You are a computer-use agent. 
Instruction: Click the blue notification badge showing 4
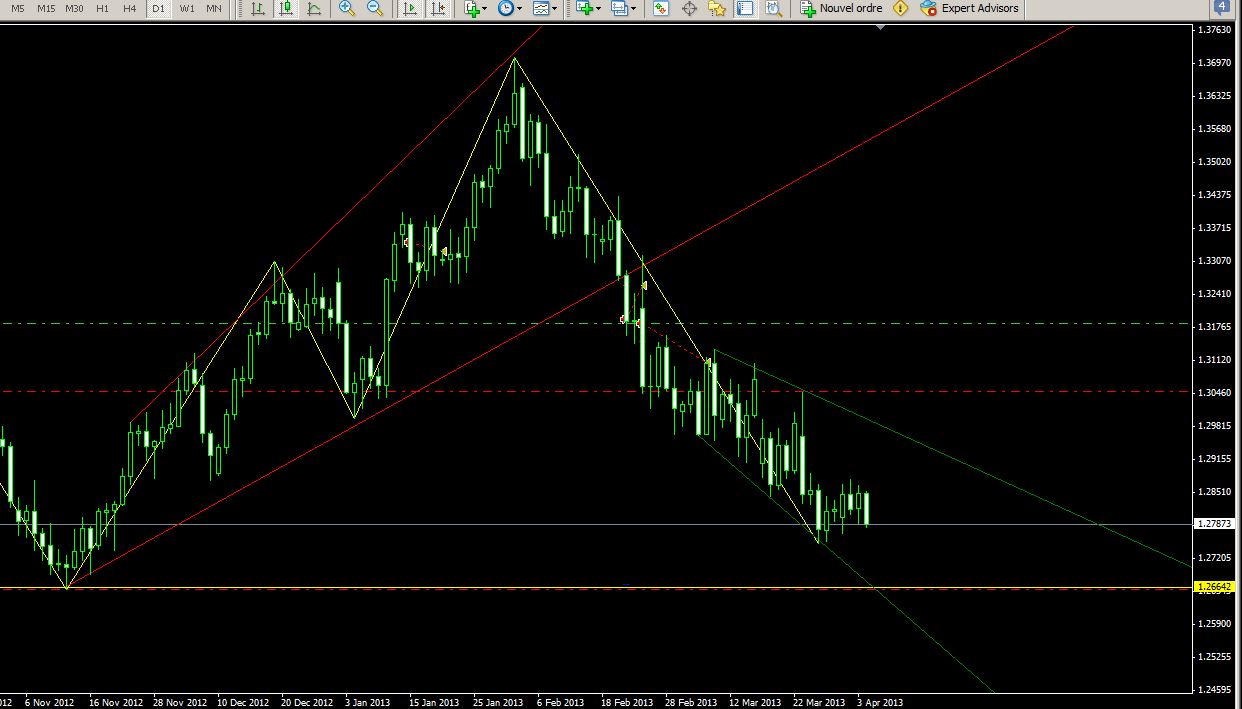(x=1223, y=7)
